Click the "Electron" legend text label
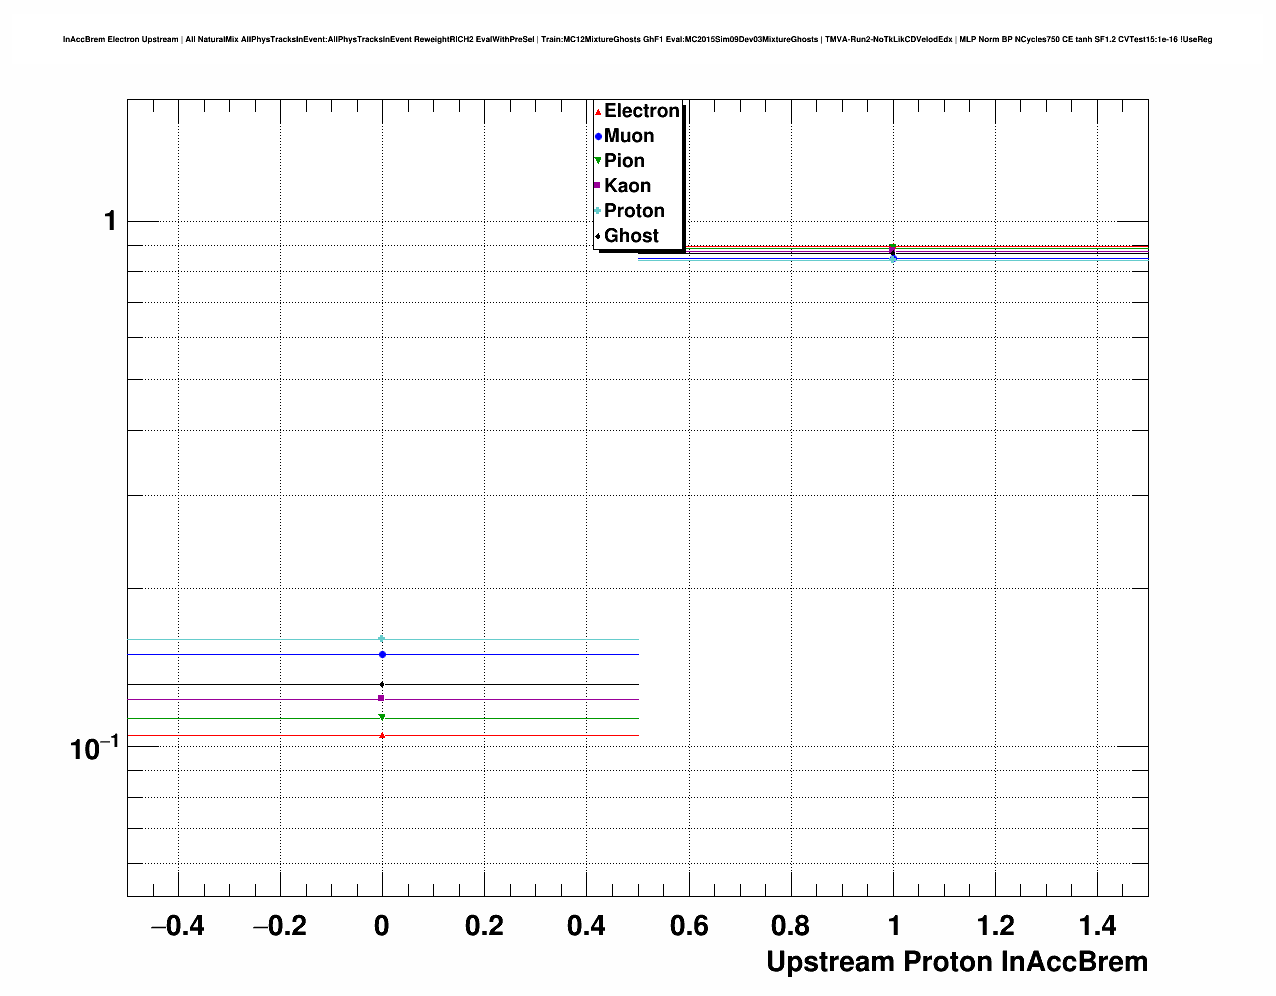 pos(642,111)
